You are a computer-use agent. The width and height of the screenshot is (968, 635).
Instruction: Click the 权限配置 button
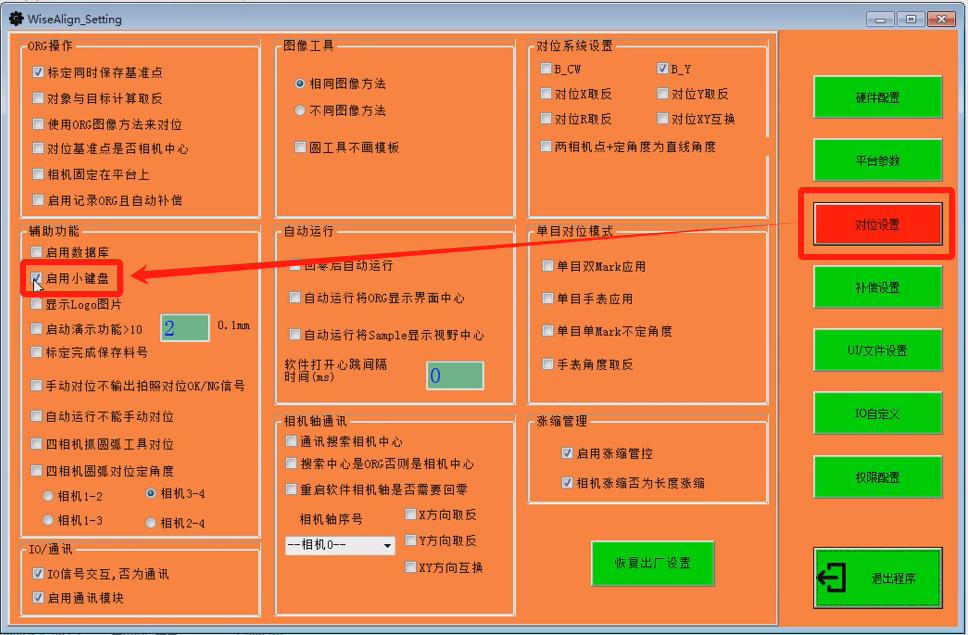pyautogui.click(x=877, y=477)
